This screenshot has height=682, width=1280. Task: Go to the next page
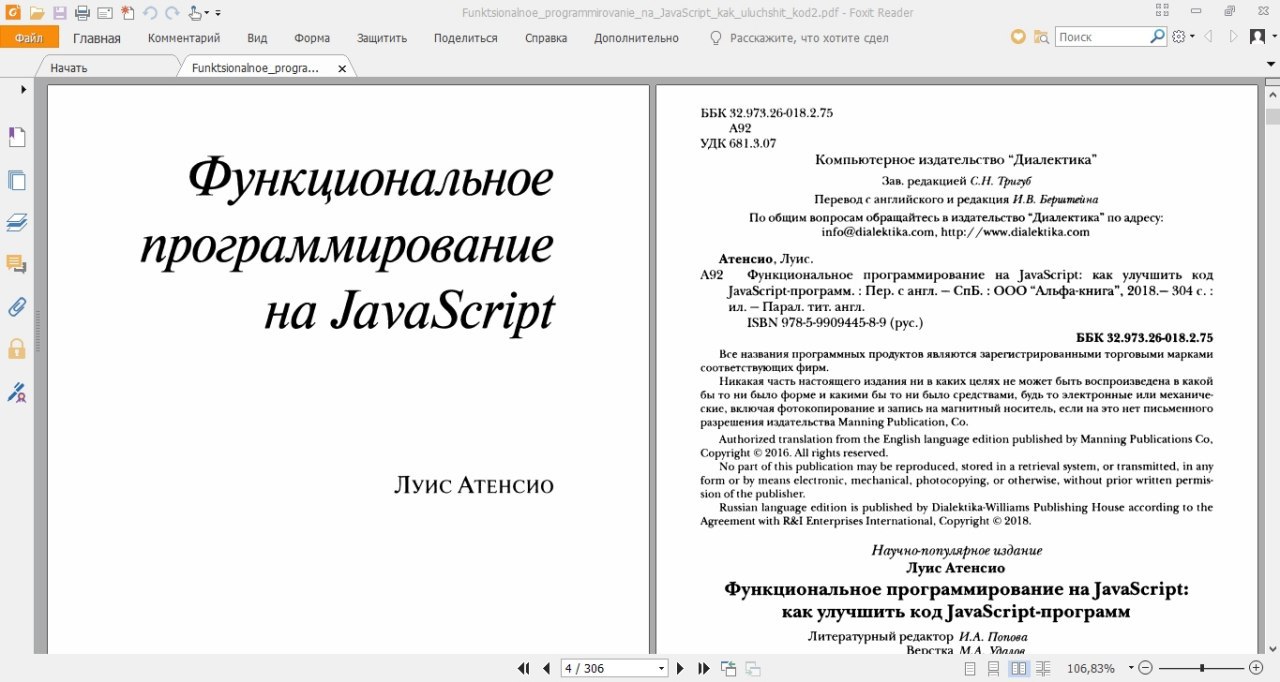click(681, 668)
